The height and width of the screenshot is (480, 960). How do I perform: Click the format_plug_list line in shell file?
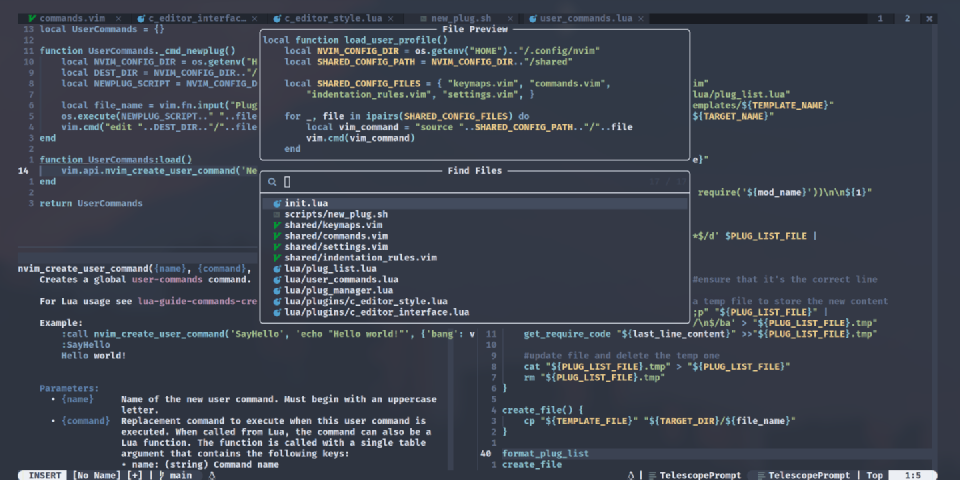(x=546, y=454)
